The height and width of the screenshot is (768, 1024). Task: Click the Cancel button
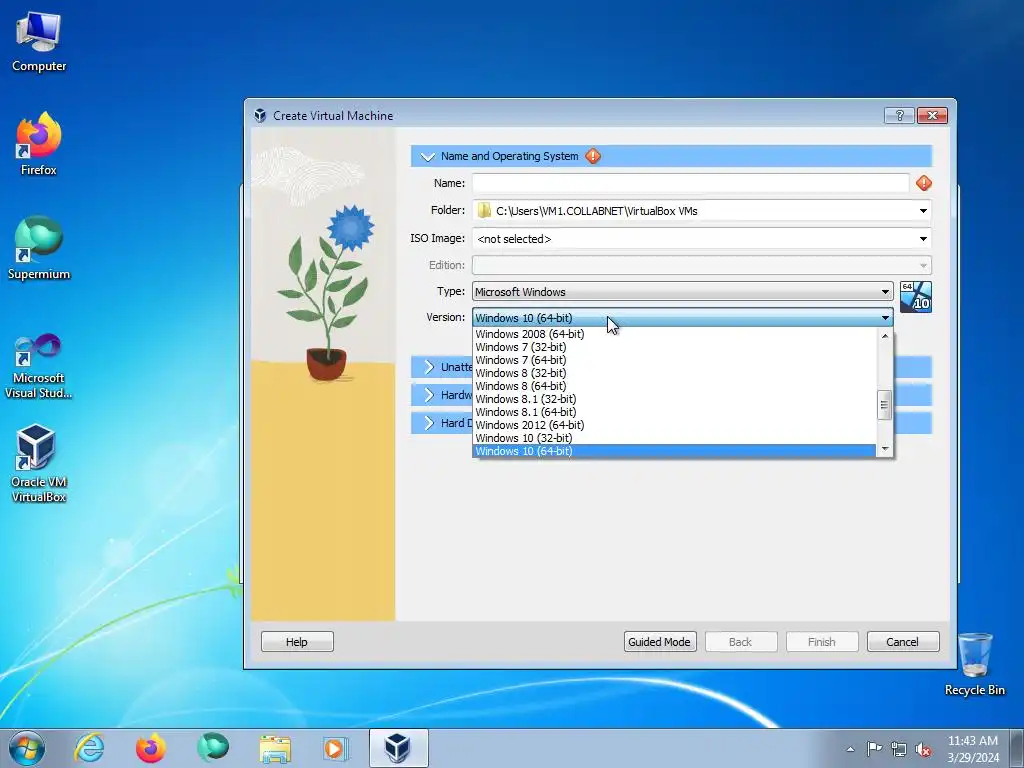[903, 642]
